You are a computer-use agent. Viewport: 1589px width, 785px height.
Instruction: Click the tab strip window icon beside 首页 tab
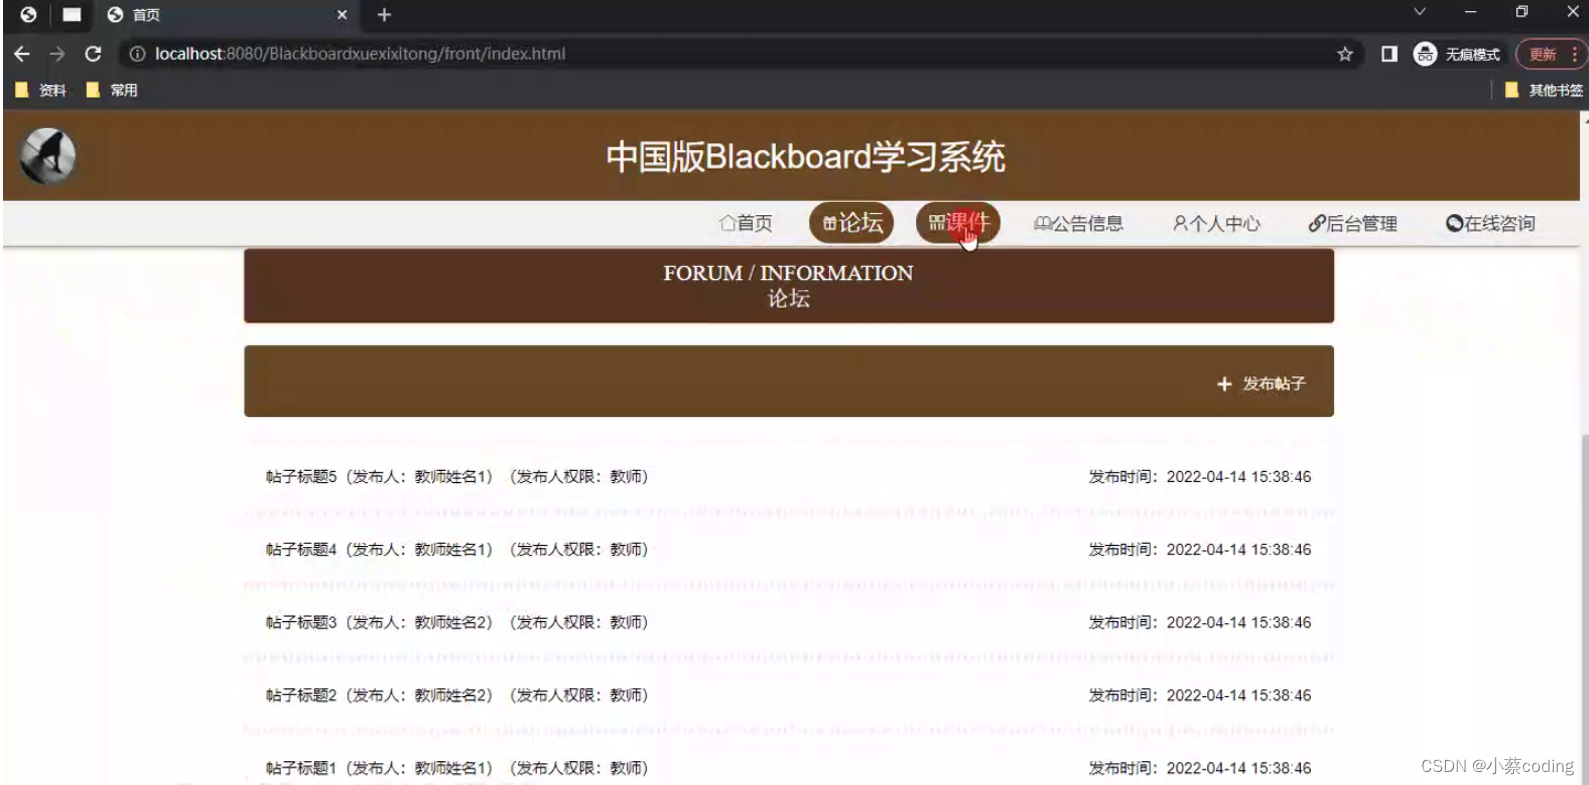[x=72, y=15]
